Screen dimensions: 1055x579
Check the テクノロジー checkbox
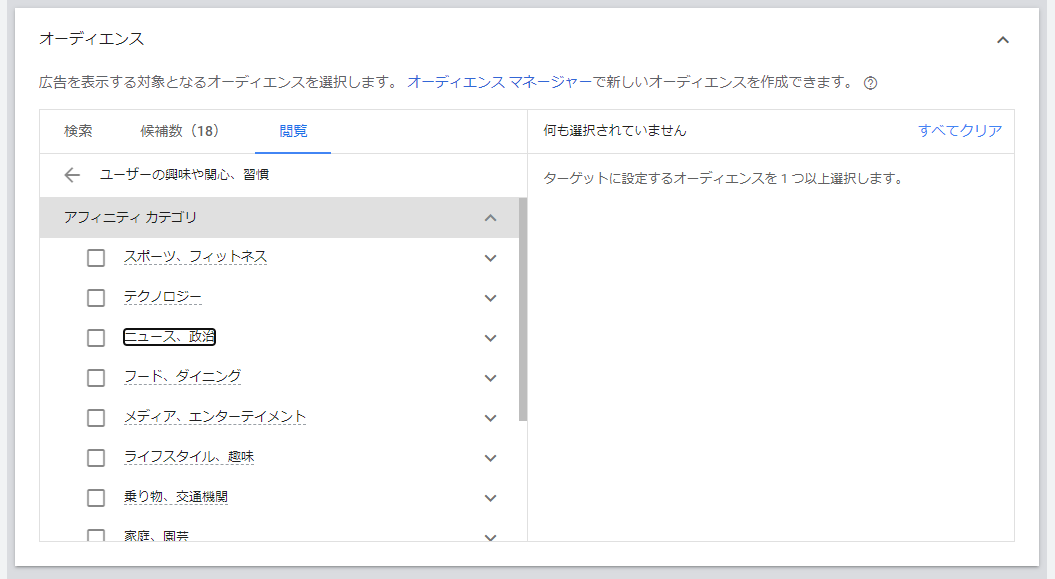click(96, 298)
